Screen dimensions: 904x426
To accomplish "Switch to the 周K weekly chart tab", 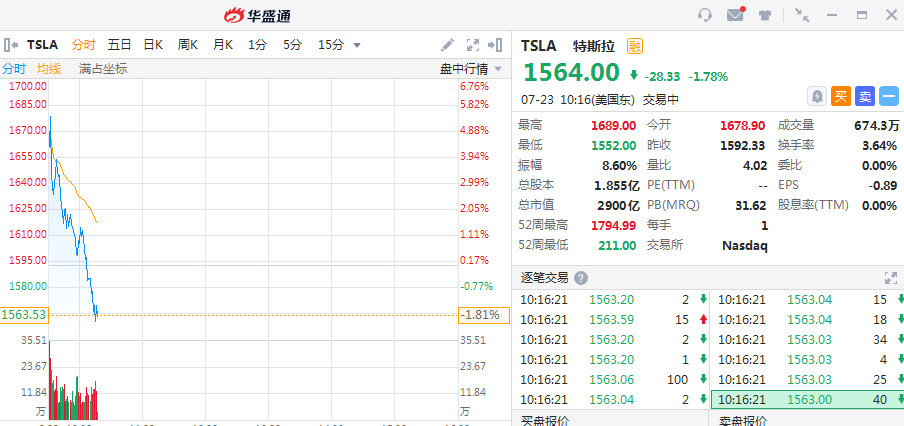I will (x=188, y=45).
